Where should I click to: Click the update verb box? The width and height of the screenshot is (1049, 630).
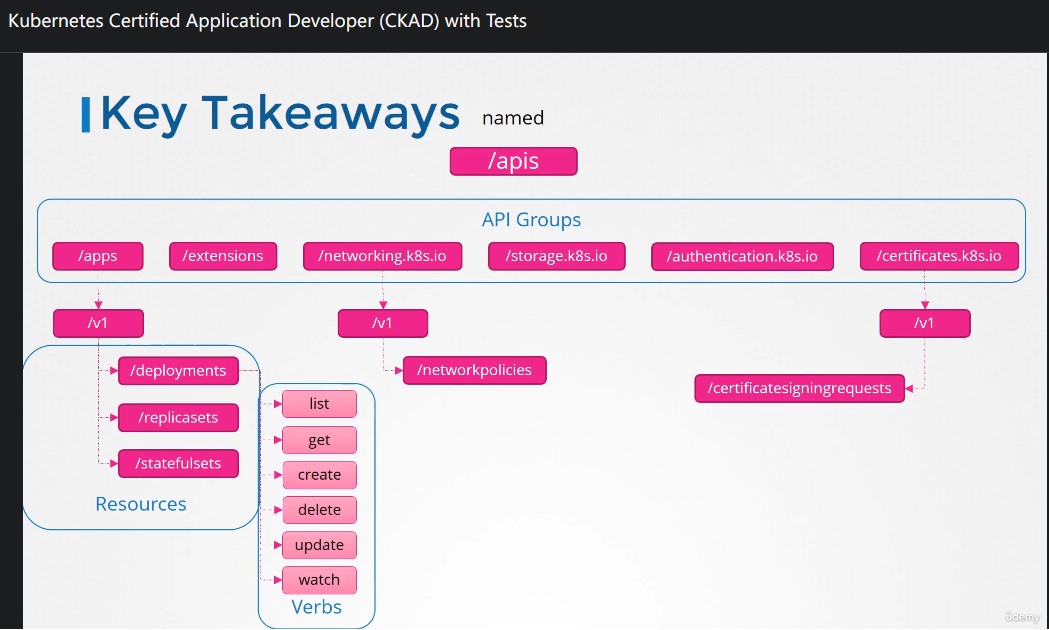[319, 545]
